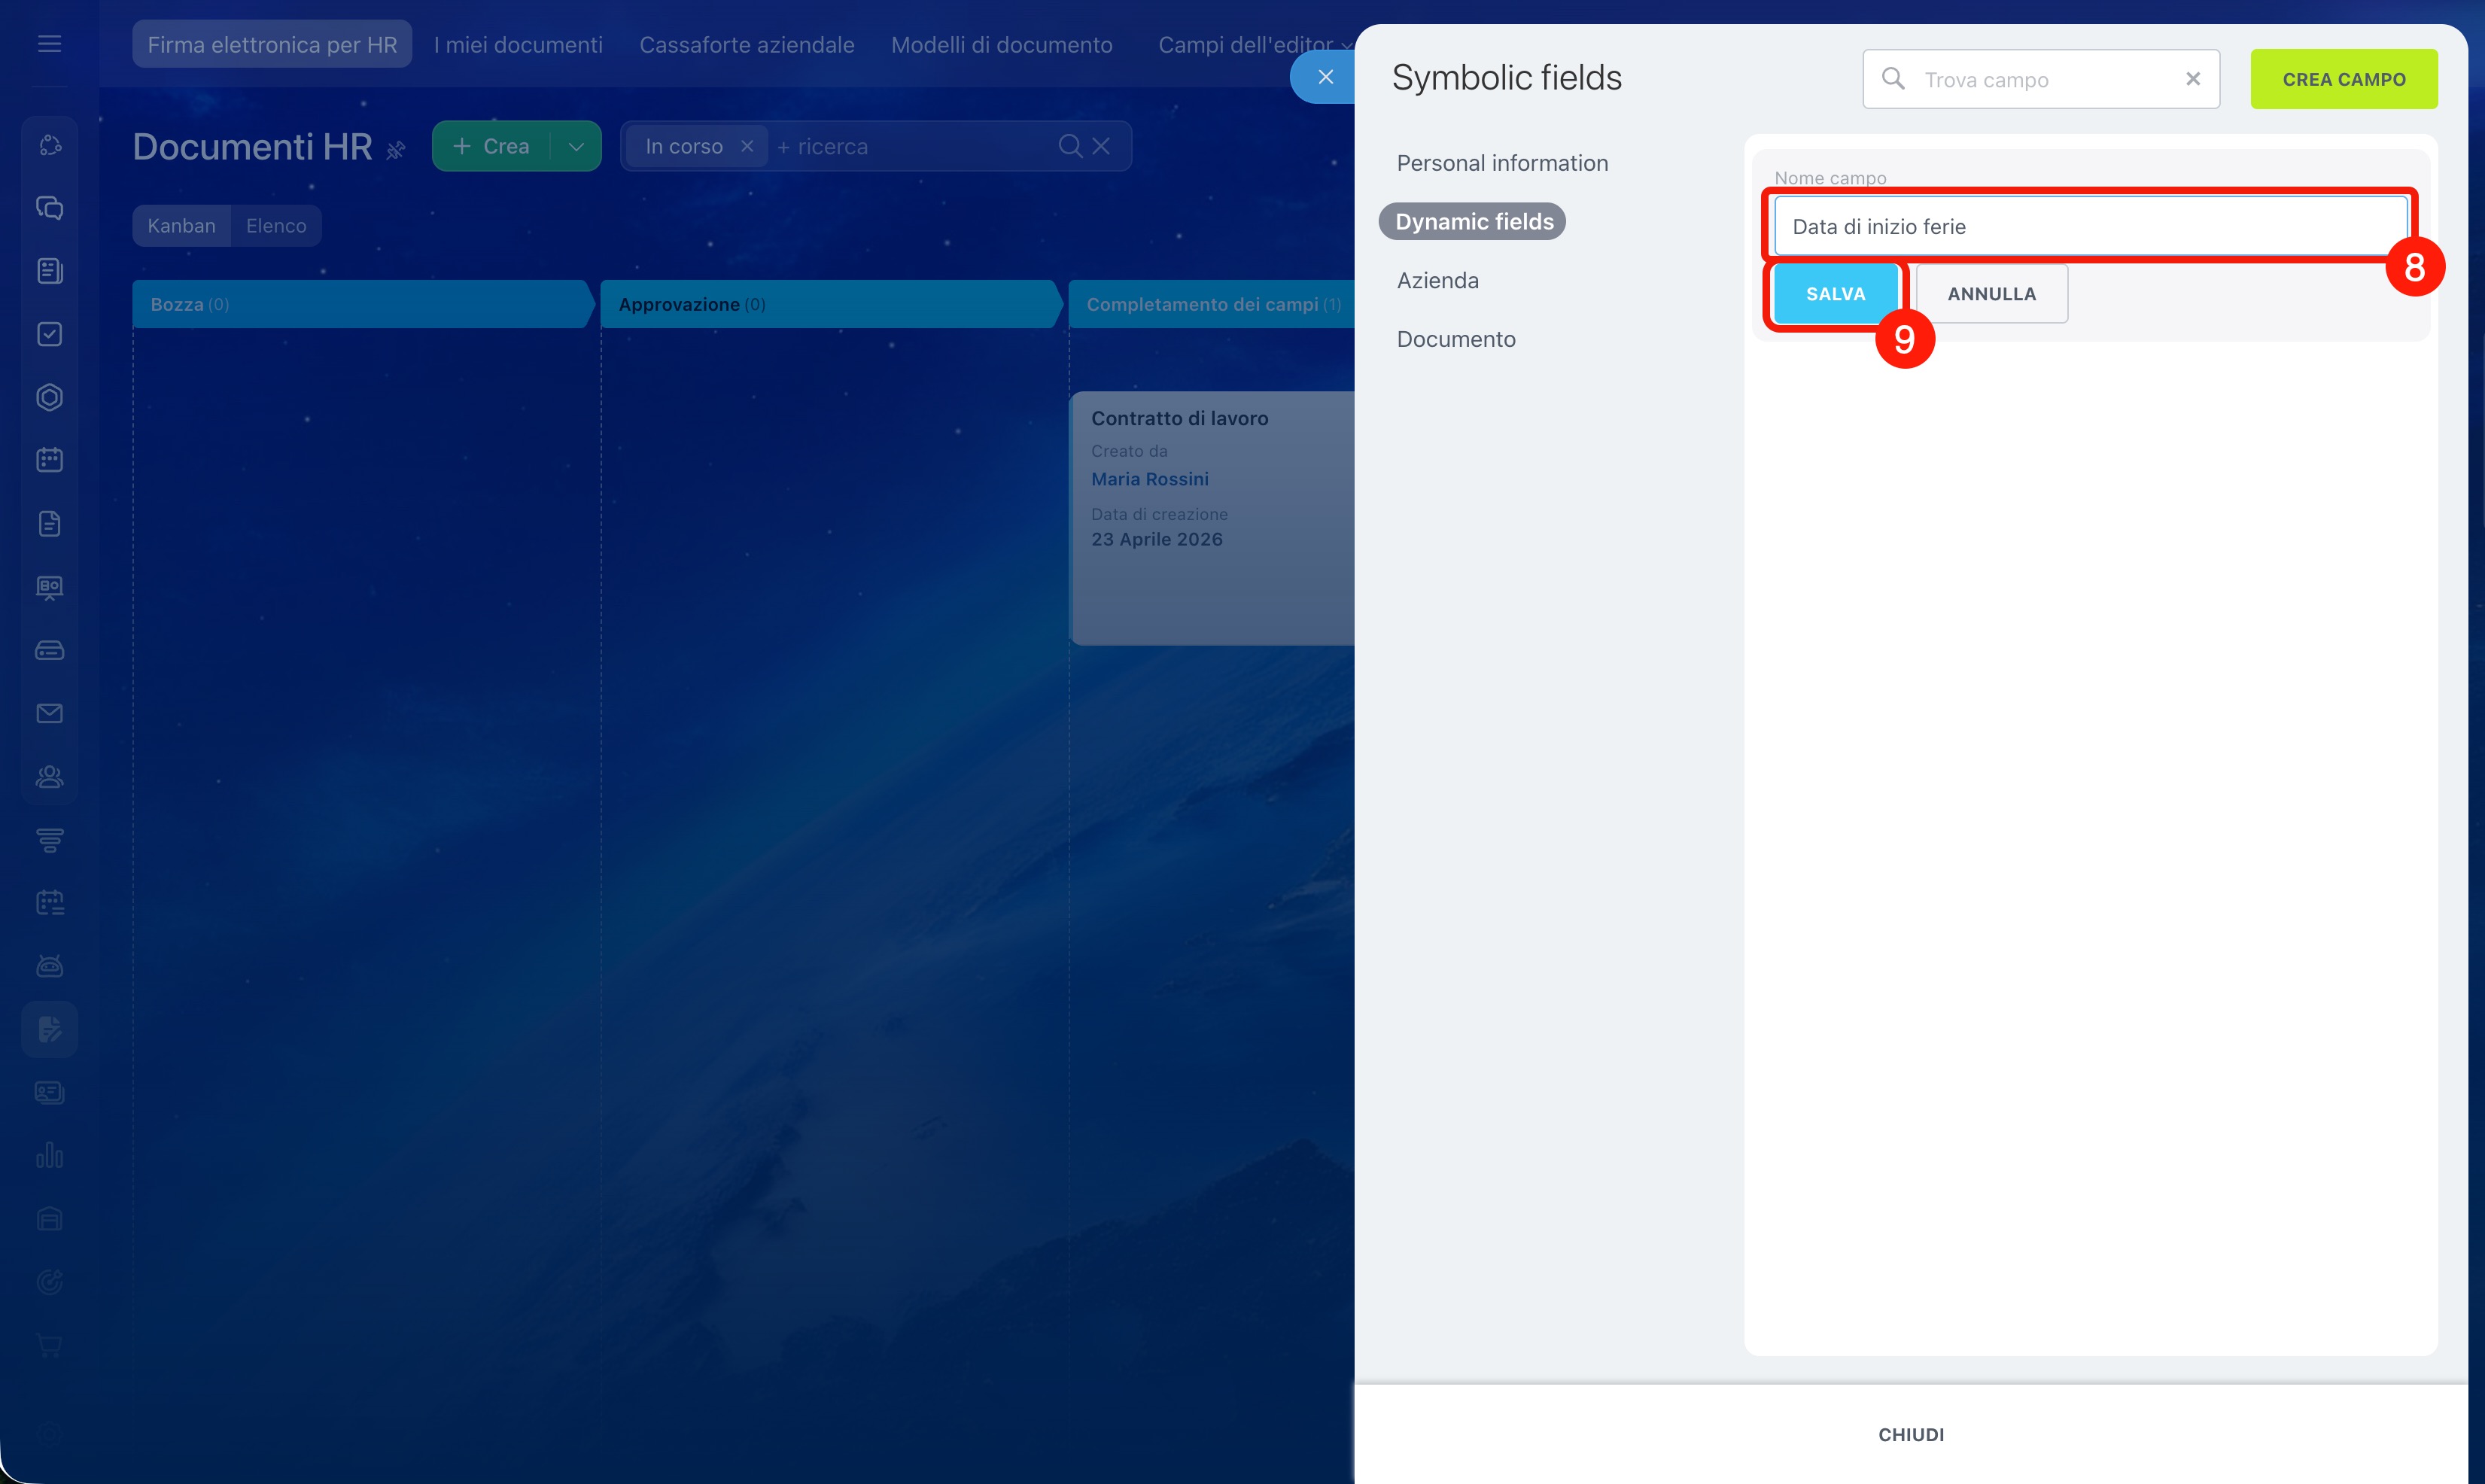Screen dimensions: 2485x1484
Task: Remove the In corso filter chip
Action: (747, 146)
